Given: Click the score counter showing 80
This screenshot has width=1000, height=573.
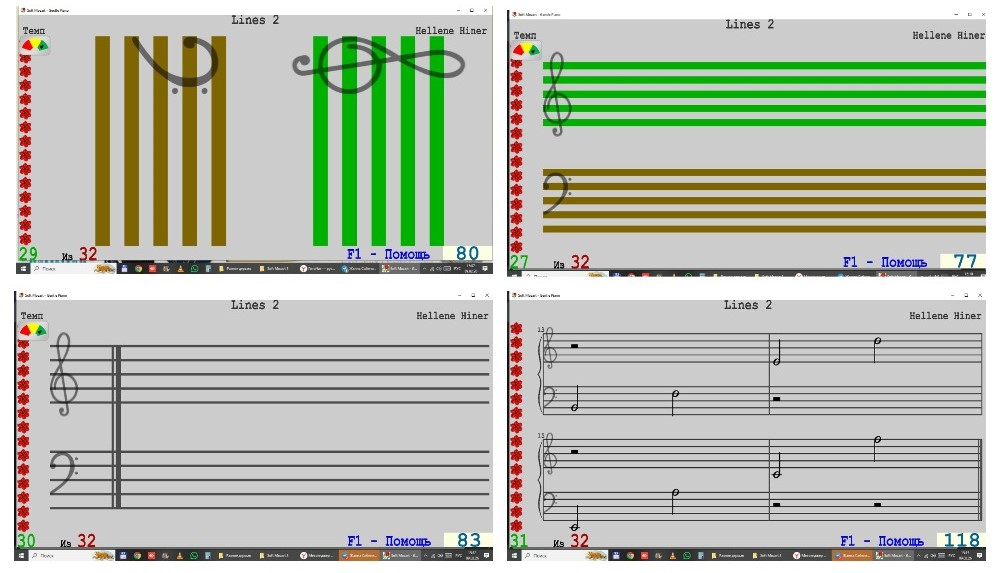Looking at the screenshot, I should [x=467, y=254].
